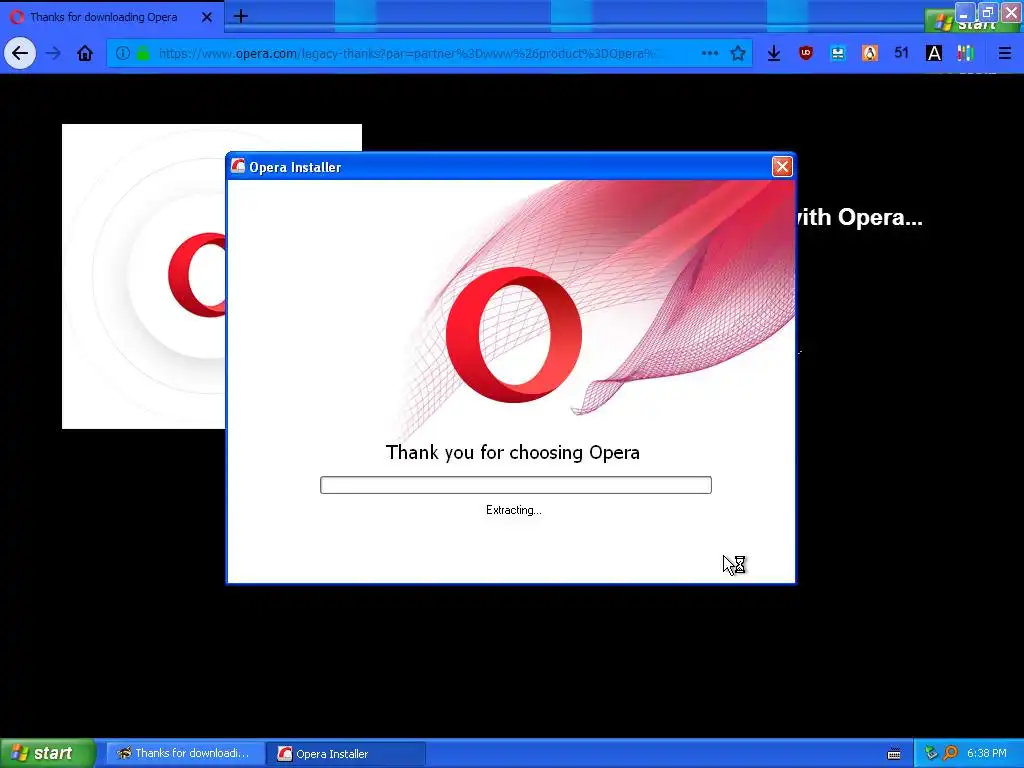The image size is (1024, 768).
Task: Open the browser home page icon
Action: [85, 53]
